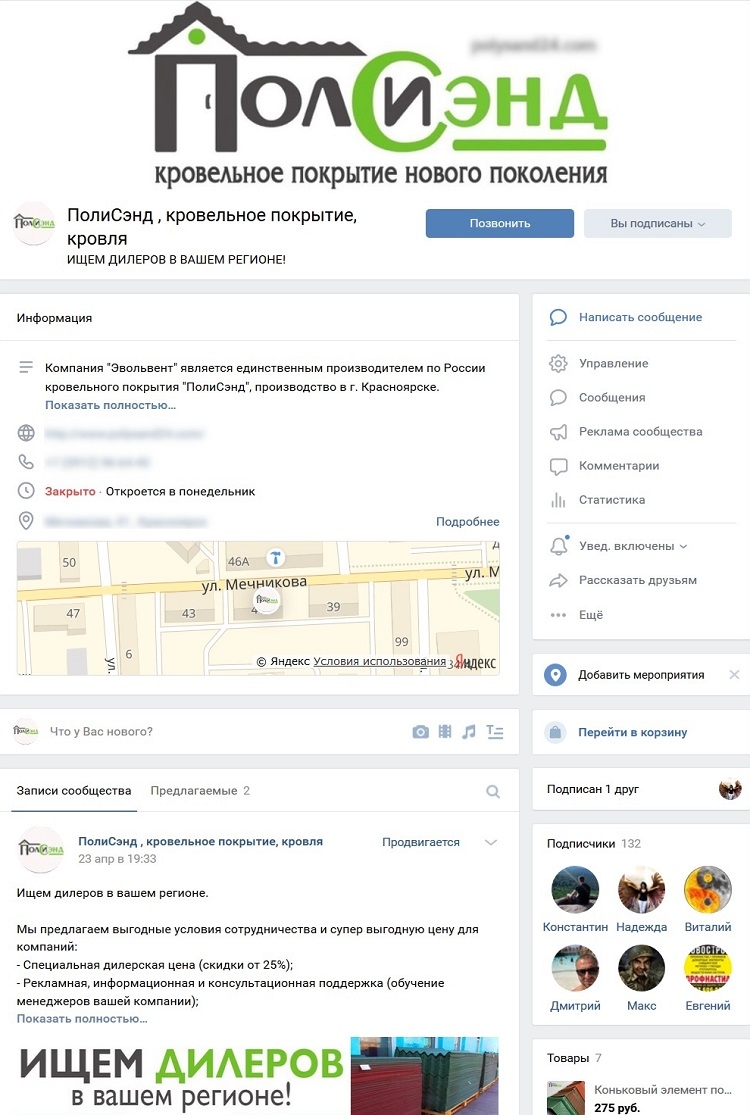This screenshot has width=750, height=1115.
Task: Create an article with the text icon
Action: pos(495,732)
